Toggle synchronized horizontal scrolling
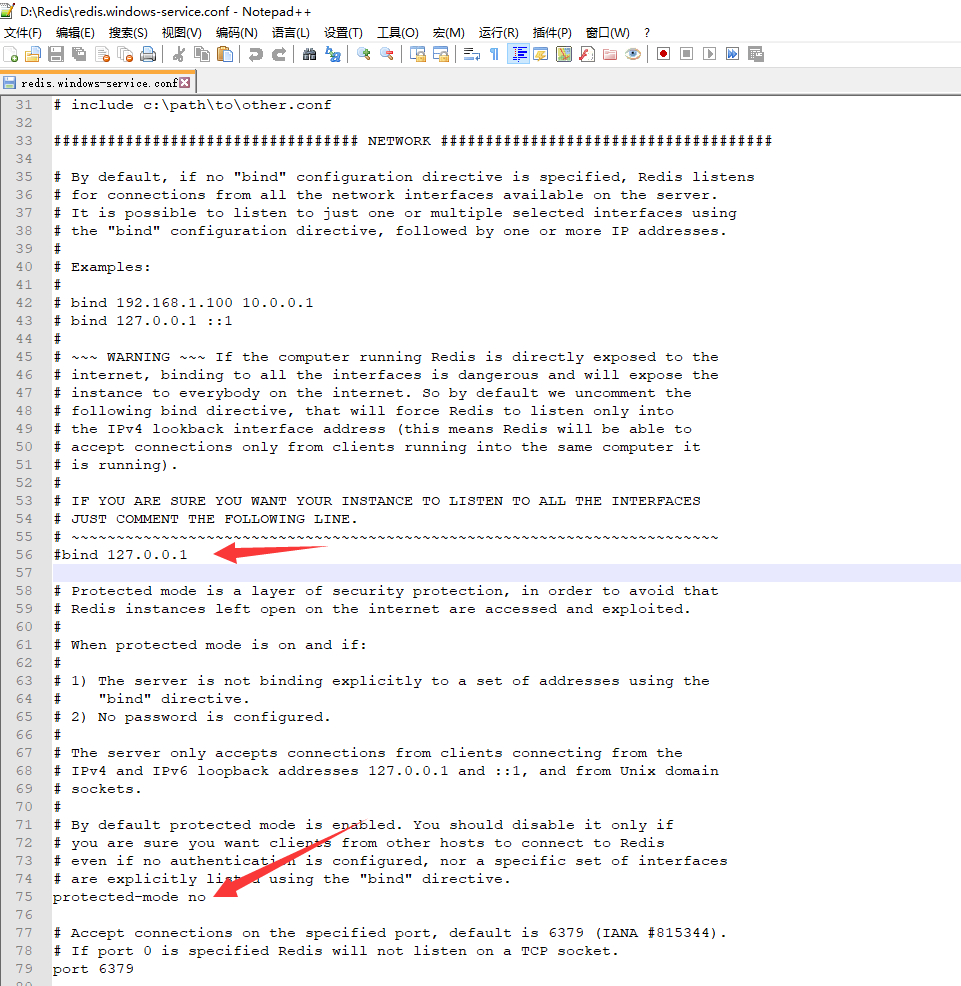The height and width of the screenshot is (986, 961). pos(441,55)
